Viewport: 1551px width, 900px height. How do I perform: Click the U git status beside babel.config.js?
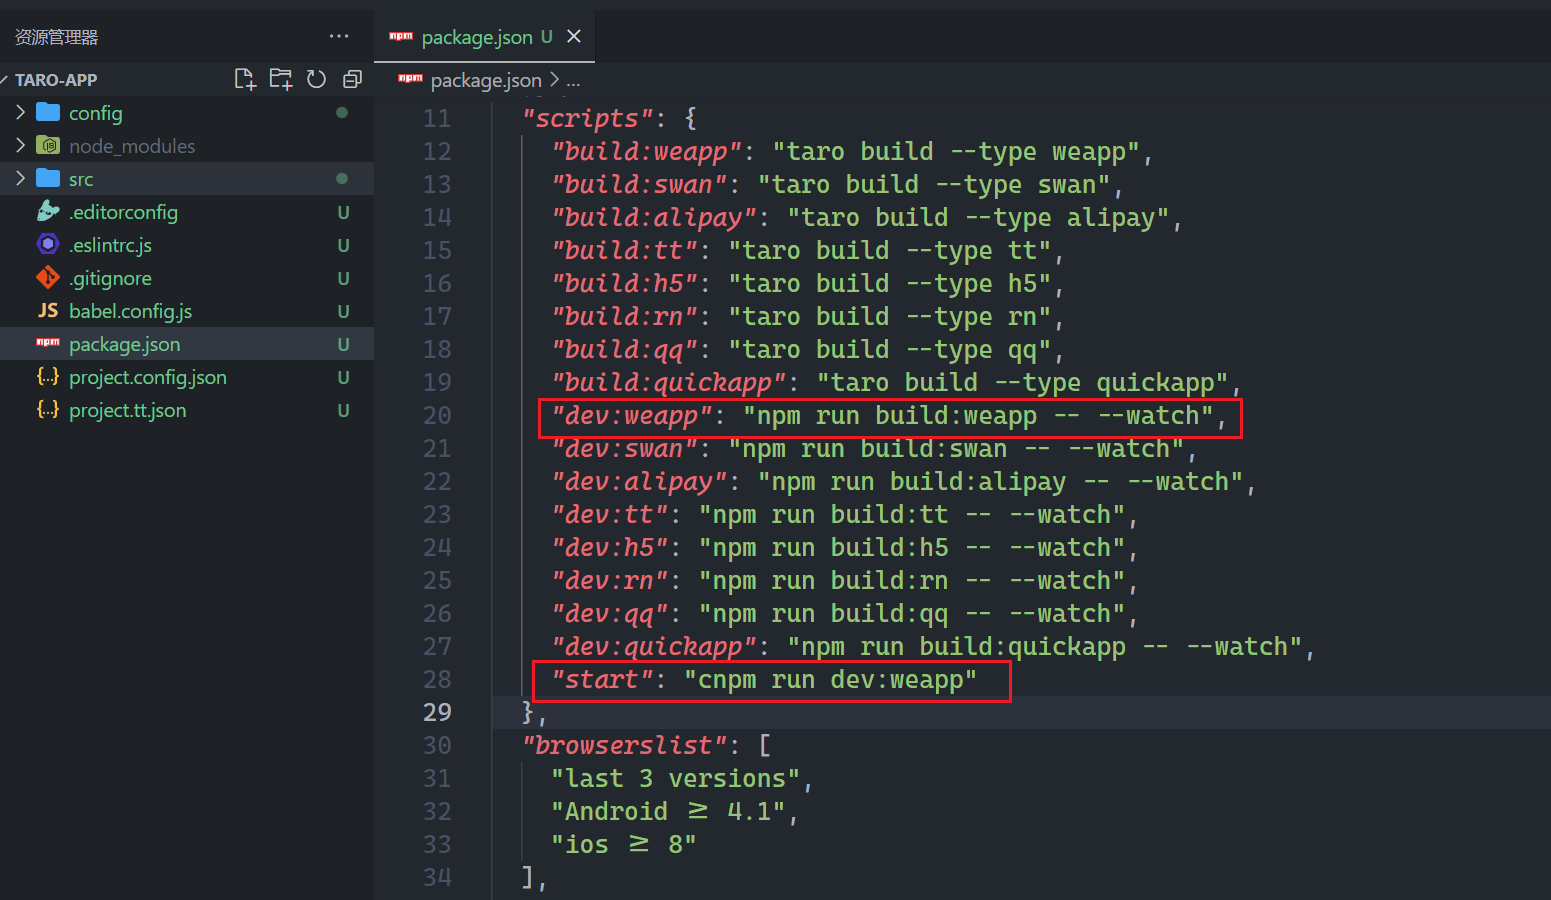pyautogui.click(x=343, y=311)
